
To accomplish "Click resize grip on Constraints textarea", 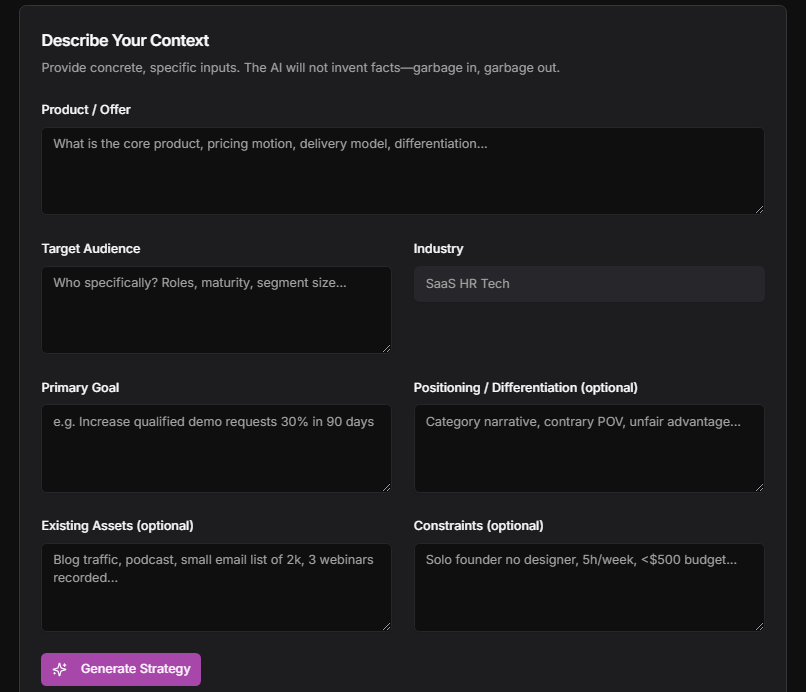I will 759,624.
